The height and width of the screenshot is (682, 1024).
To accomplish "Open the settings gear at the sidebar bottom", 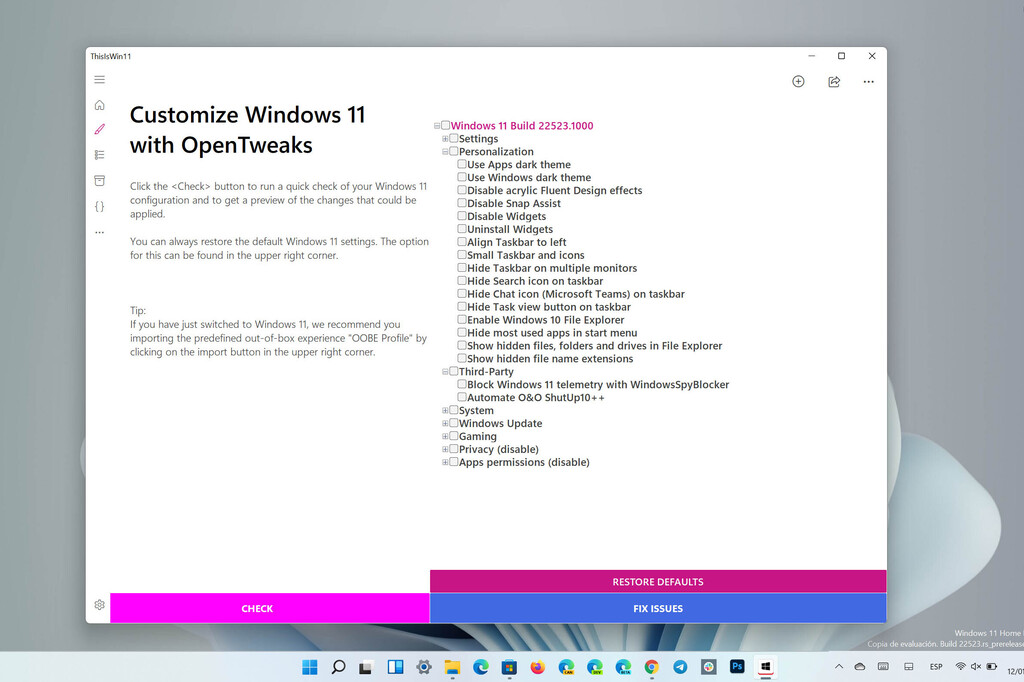I will coord(99,605).
